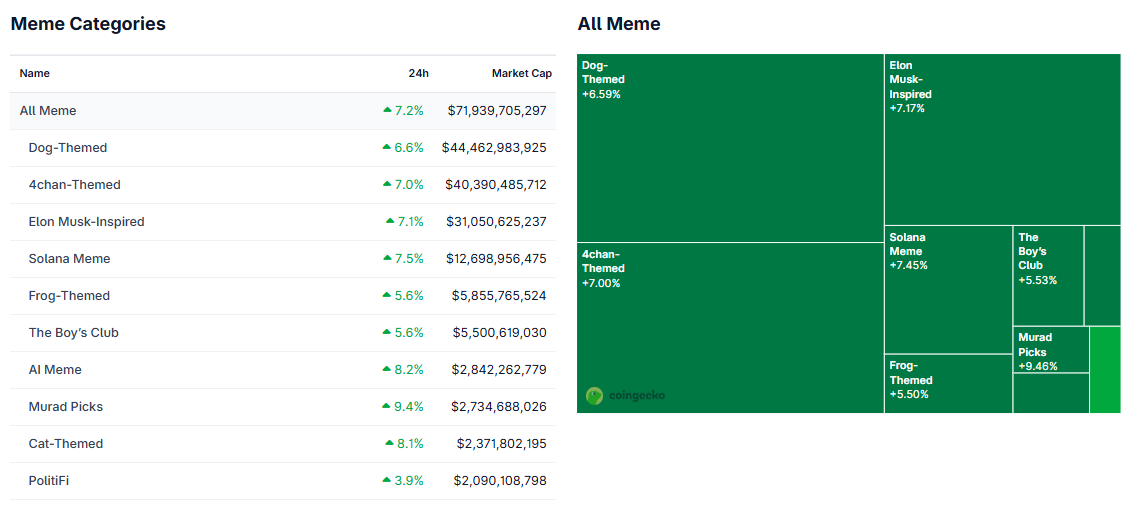This screenshot has height=510, width=1135.
Task: Click Cat-Themed 8.1% change value
Action: pos(410,443)
